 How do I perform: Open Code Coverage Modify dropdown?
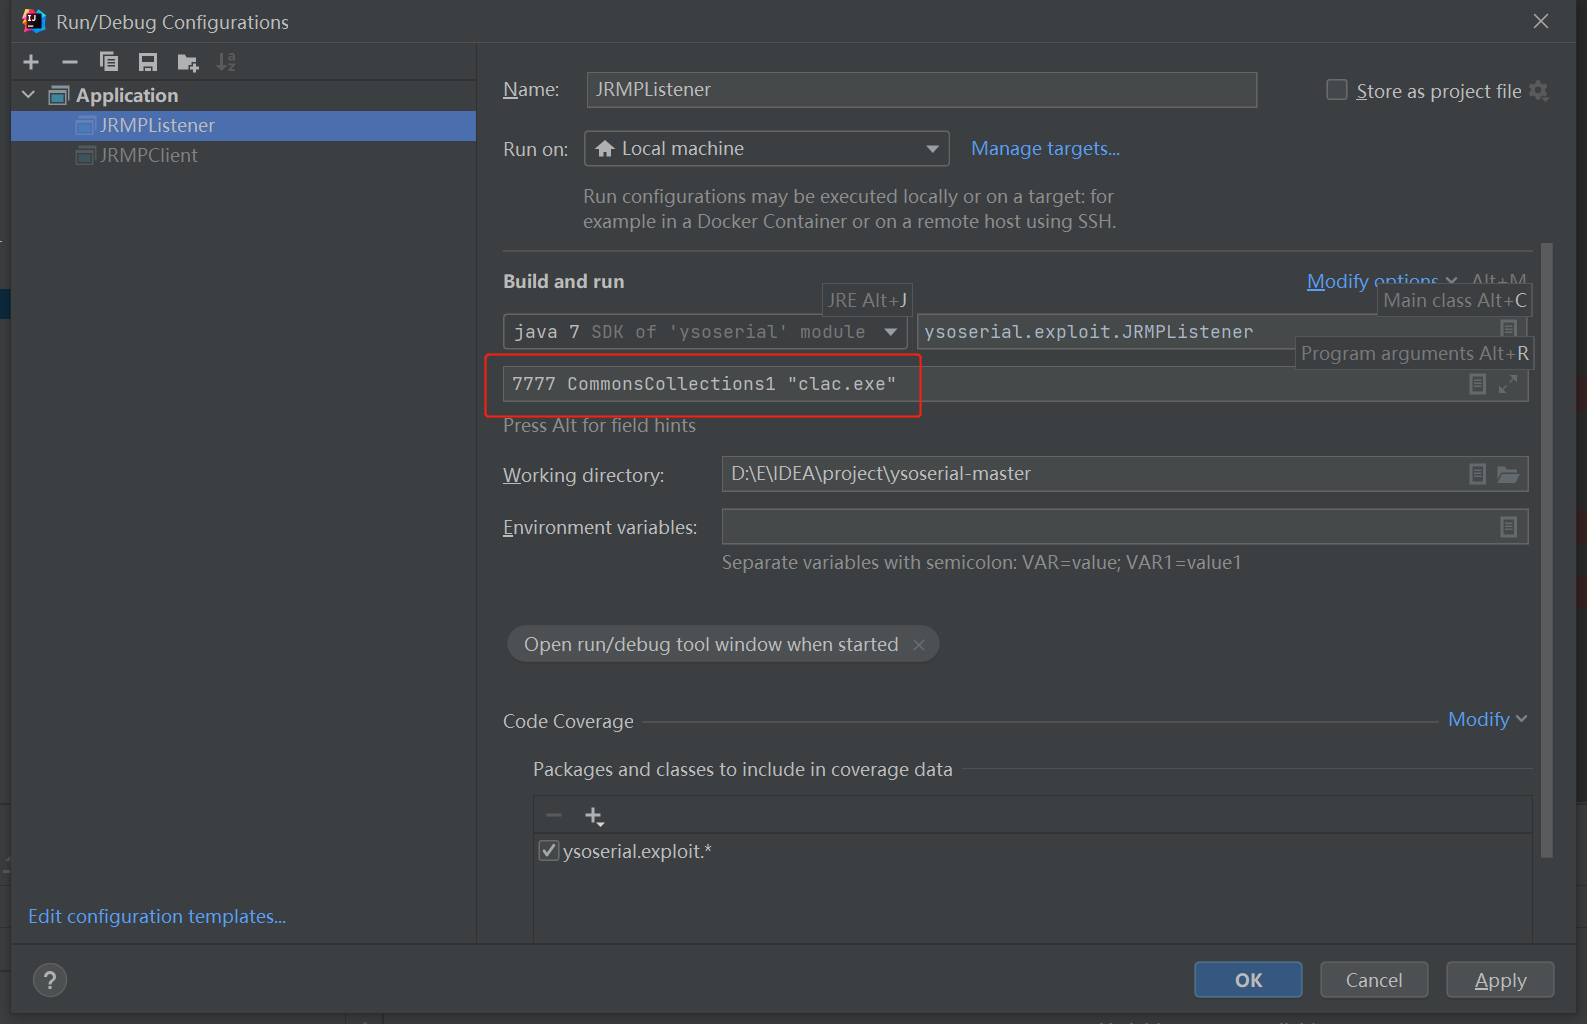(1487, 719)
